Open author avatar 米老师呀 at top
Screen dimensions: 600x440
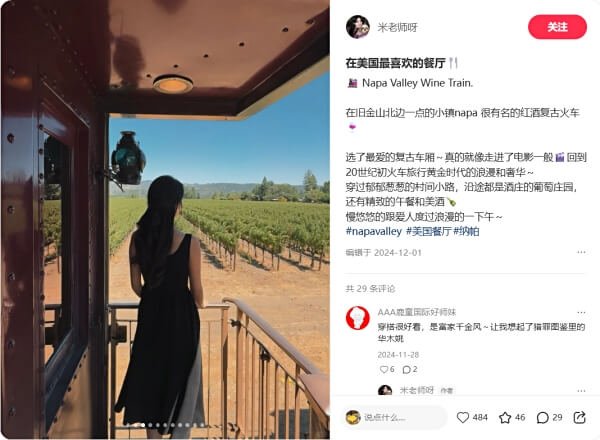click(x=357, y=27)
